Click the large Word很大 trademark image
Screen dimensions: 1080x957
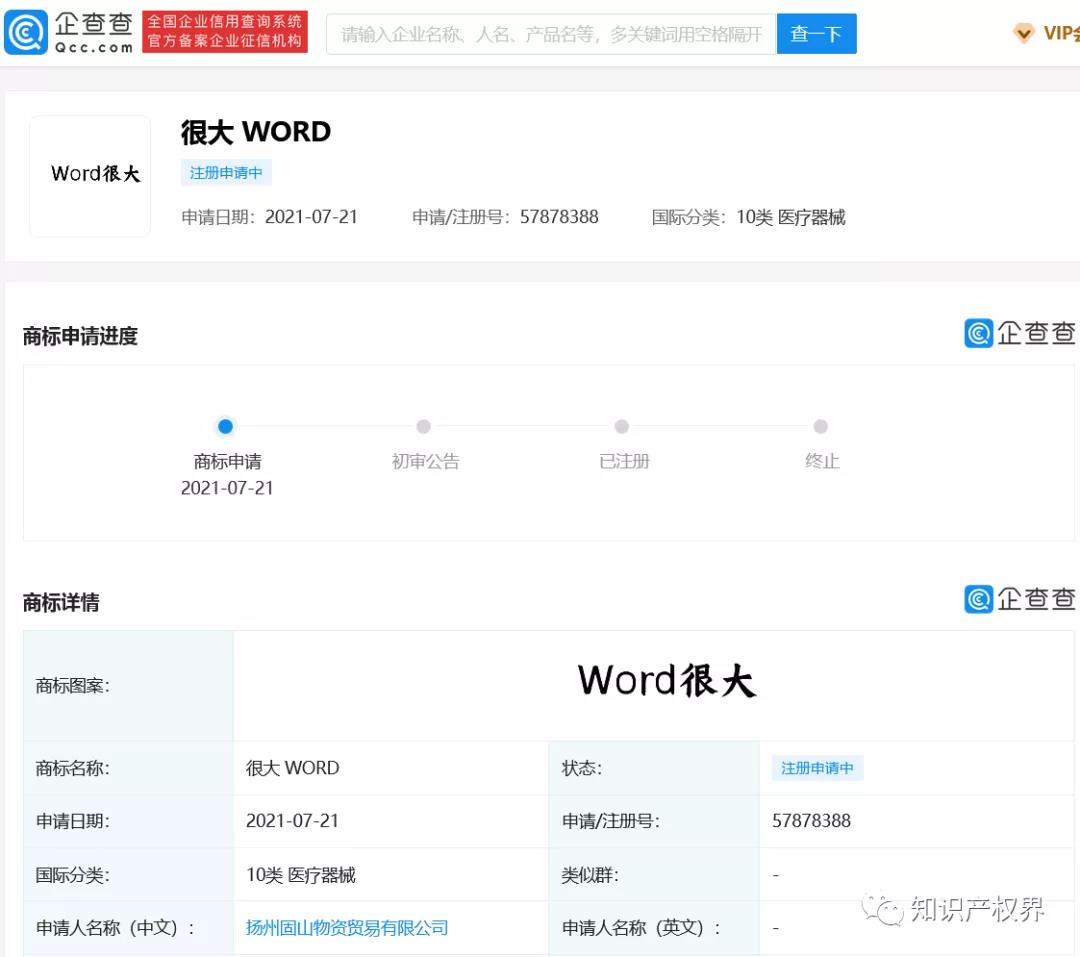tap(666, 681)
